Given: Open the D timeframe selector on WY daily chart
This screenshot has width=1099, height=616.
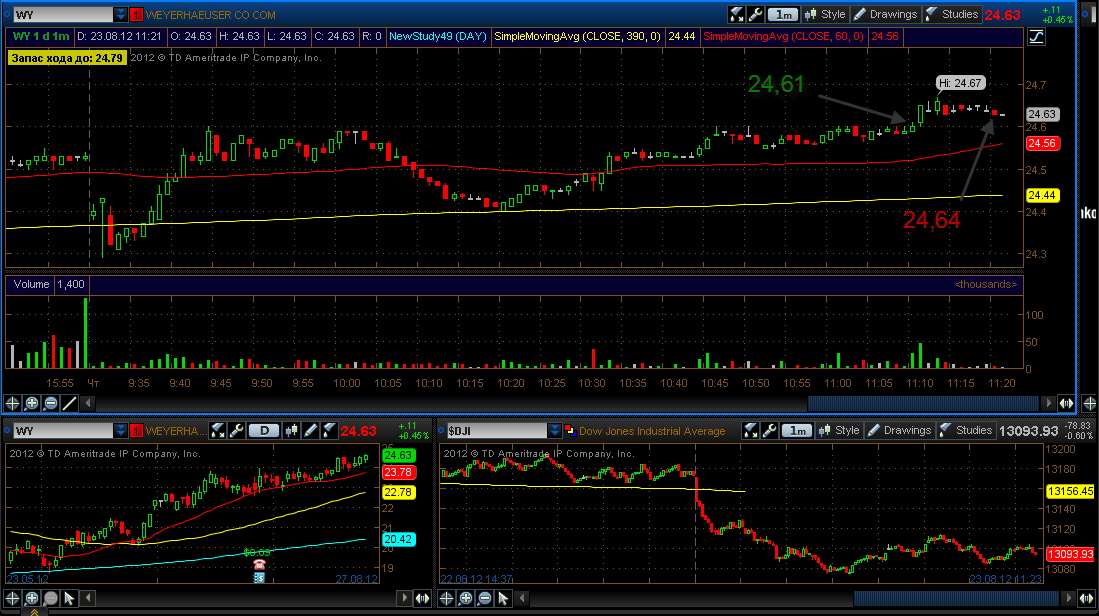Looking at the screenshot, I should click(264, 430).
